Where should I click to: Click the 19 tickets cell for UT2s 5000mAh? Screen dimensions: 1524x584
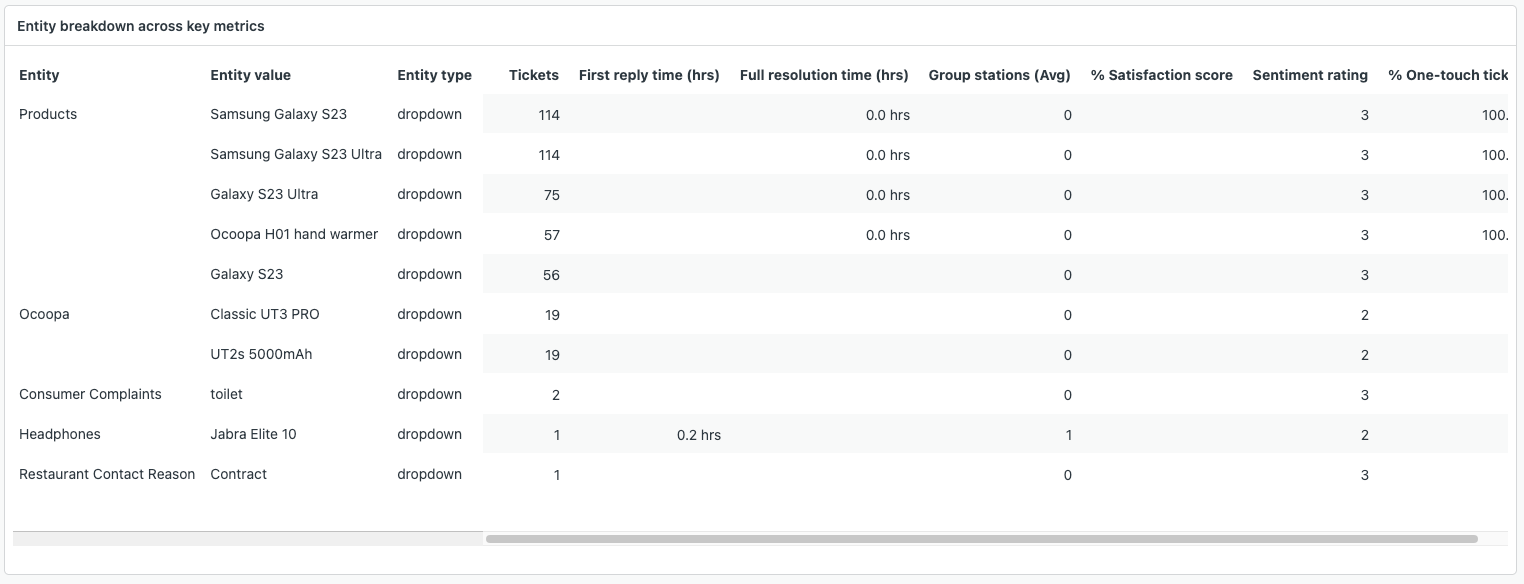[x=551, y=355]
